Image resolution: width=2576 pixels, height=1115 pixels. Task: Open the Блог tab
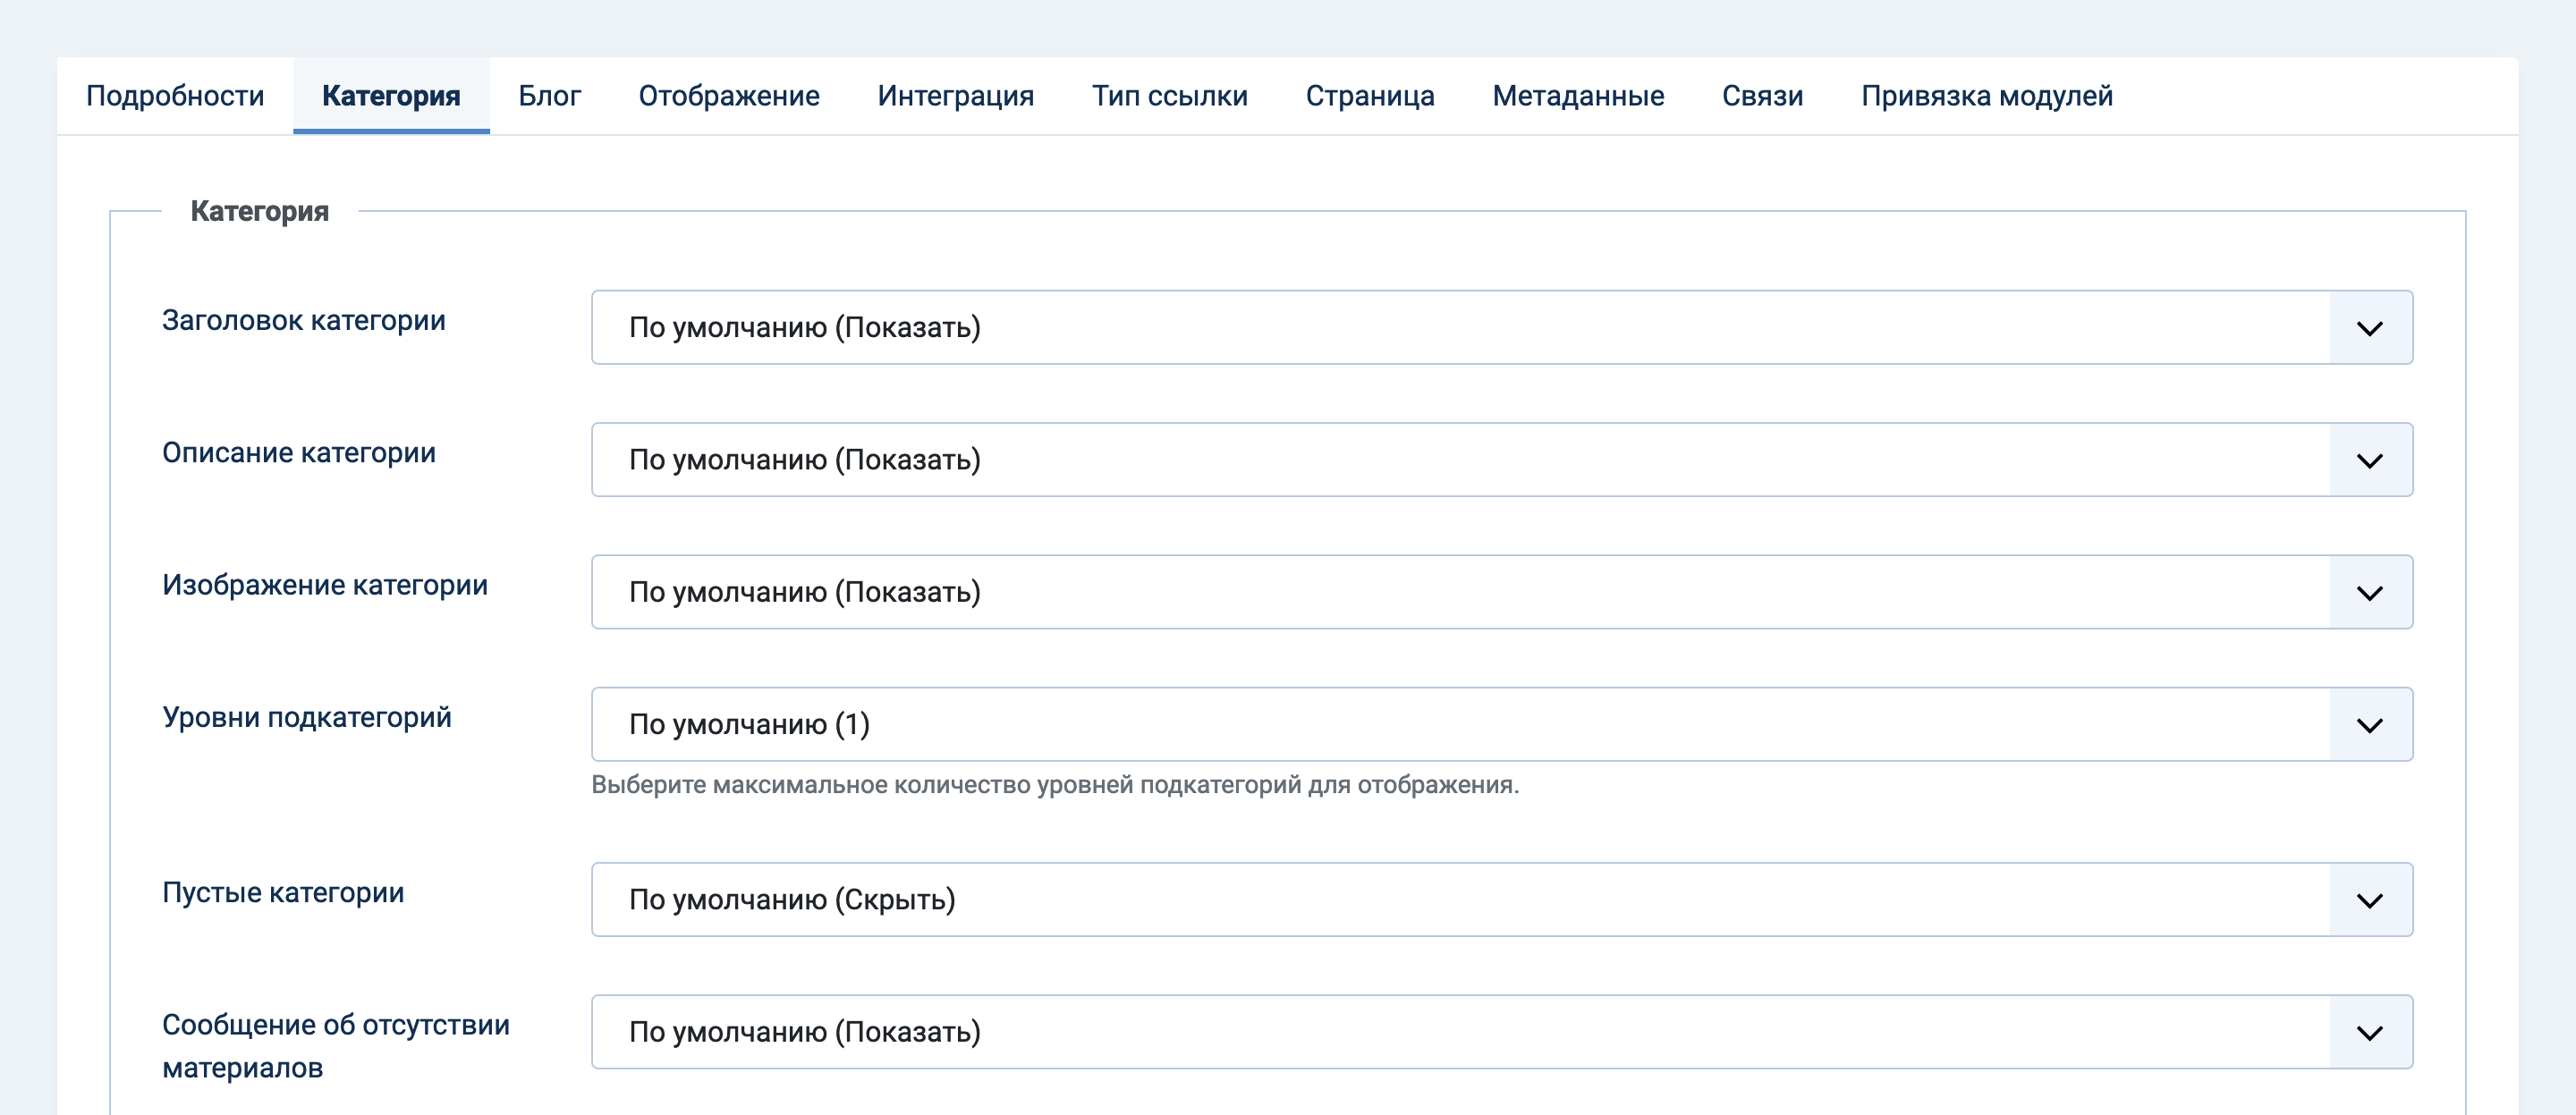point(549,96)
